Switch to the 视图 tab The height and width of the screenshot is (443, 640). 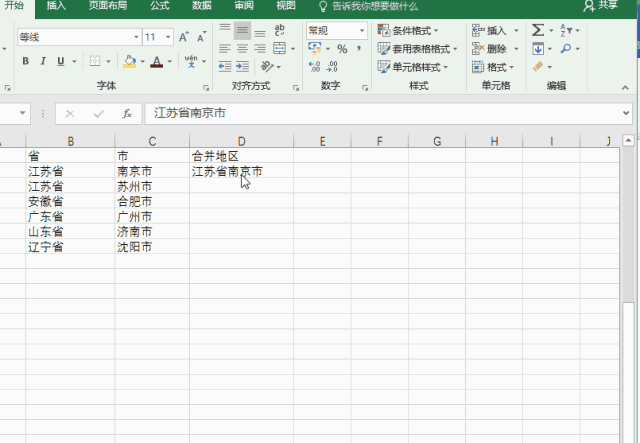click(286, 6)
